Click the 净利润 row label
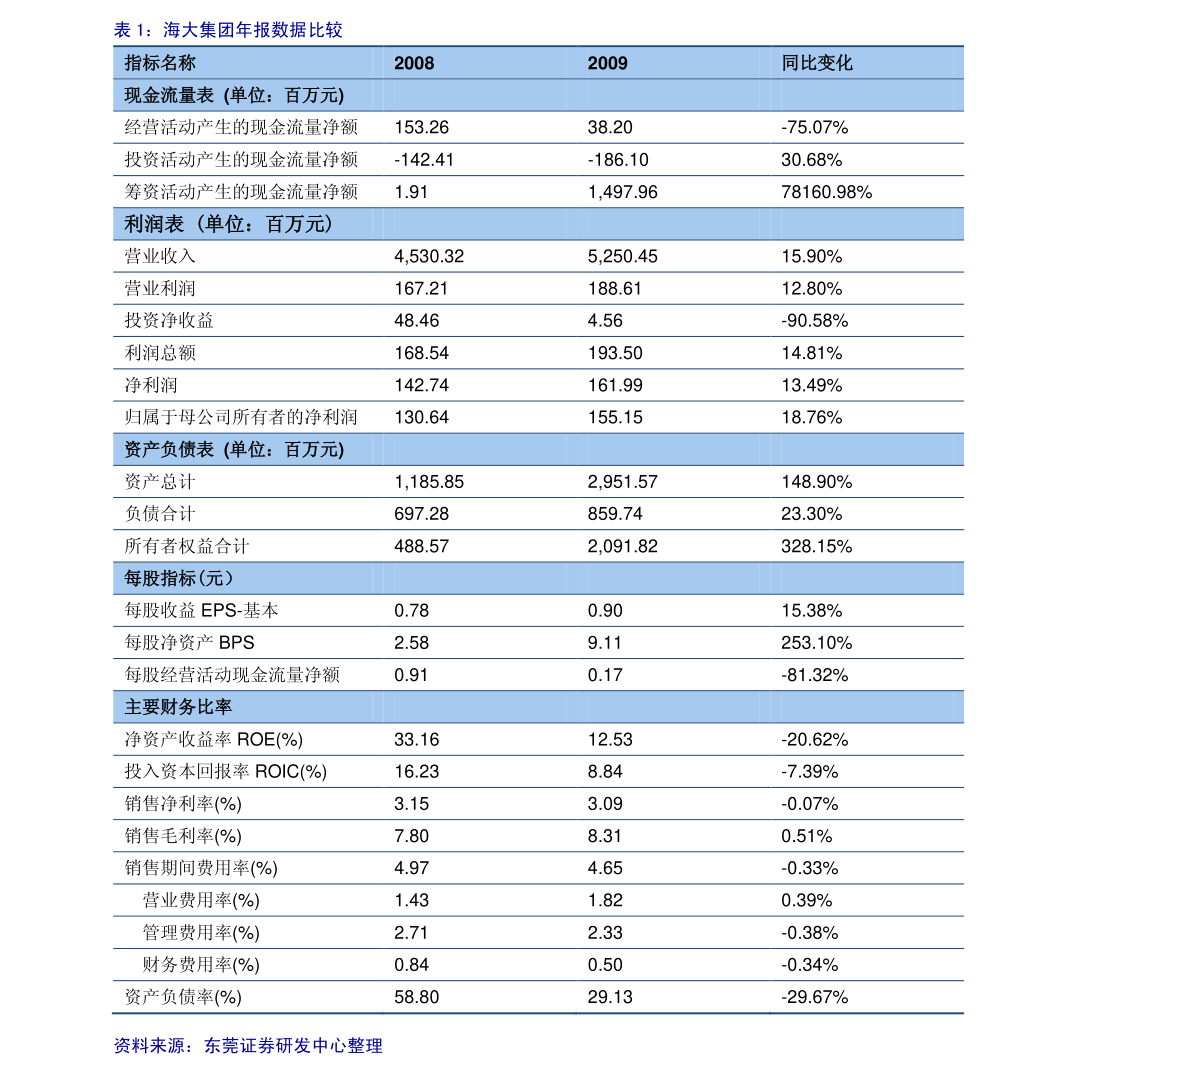Screen dimensions: 1191x1074 [150, 385]
